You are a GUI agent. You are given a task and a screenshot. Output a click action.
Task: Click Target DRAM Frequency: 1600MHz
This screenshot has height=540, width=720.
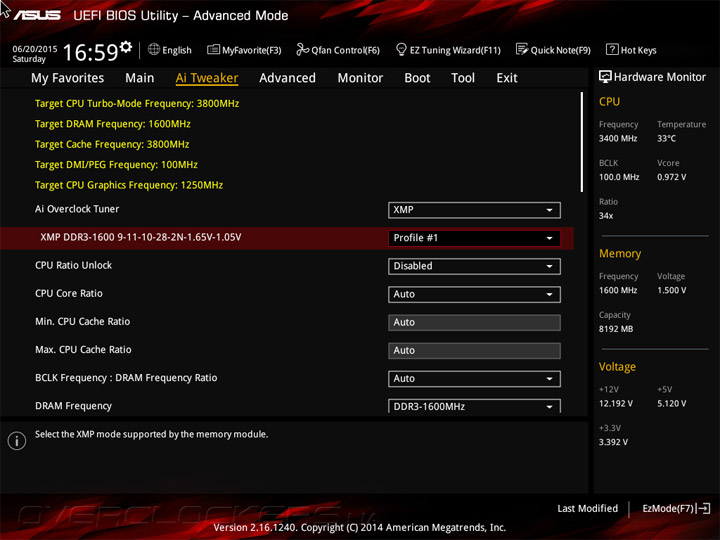point(112,124)
